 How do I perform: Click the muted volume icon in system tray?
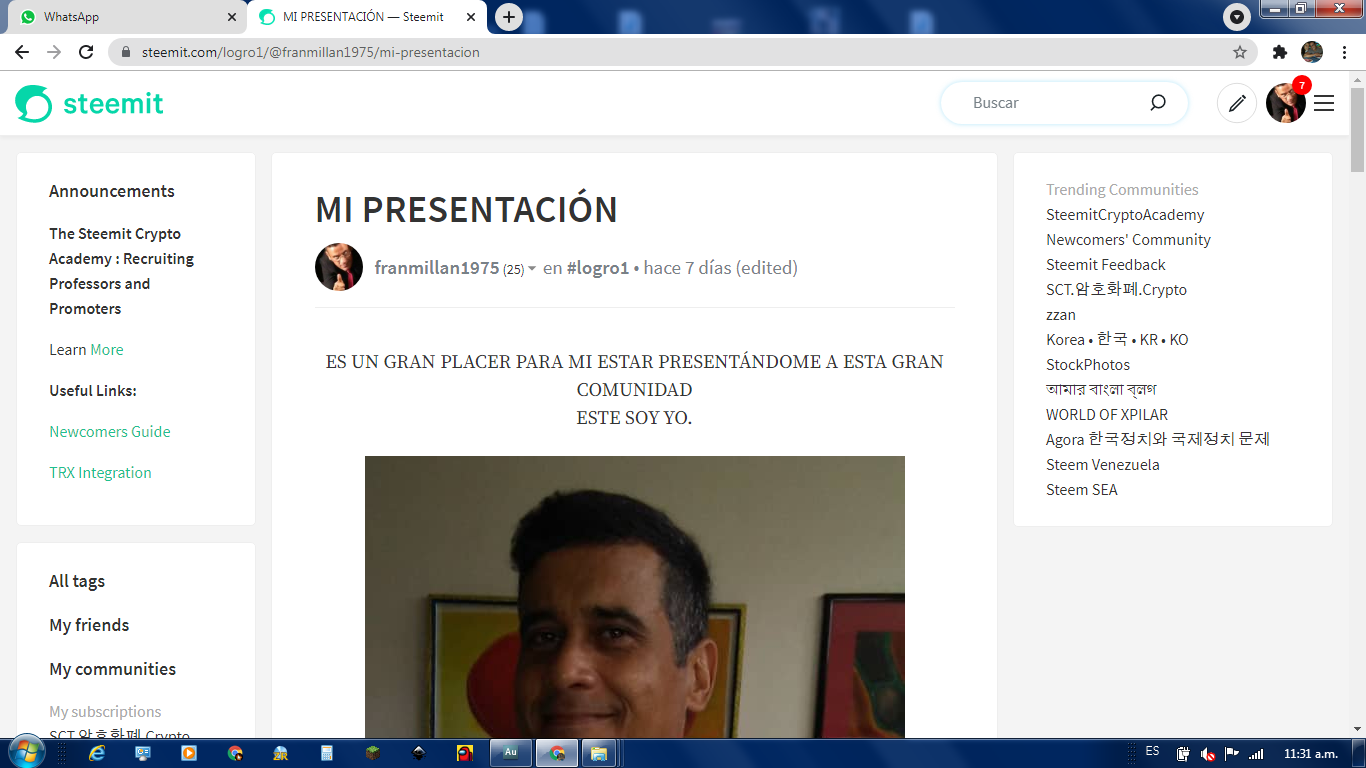tap(1208, 754)
